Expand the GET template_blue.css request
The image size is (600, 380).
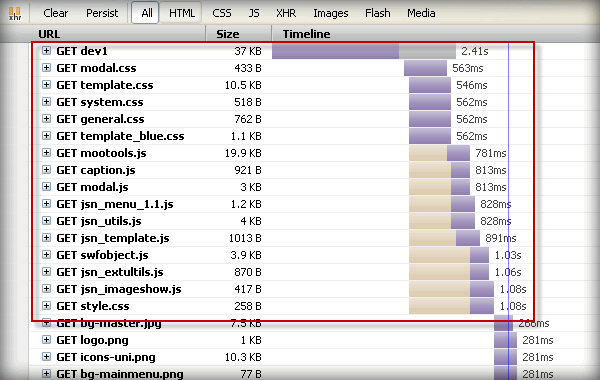coord(46,136)
